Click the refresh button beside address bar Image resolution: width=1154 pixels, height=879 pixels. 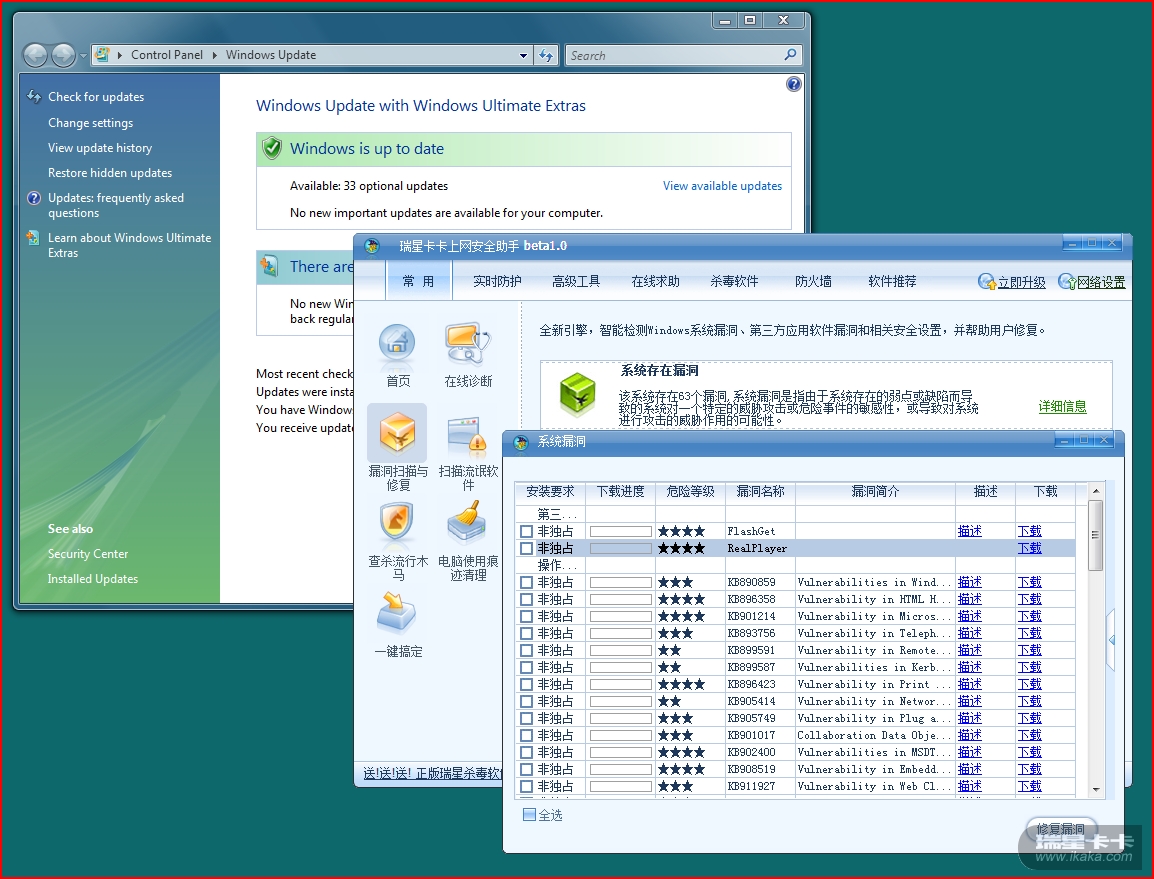coord(546,55)
